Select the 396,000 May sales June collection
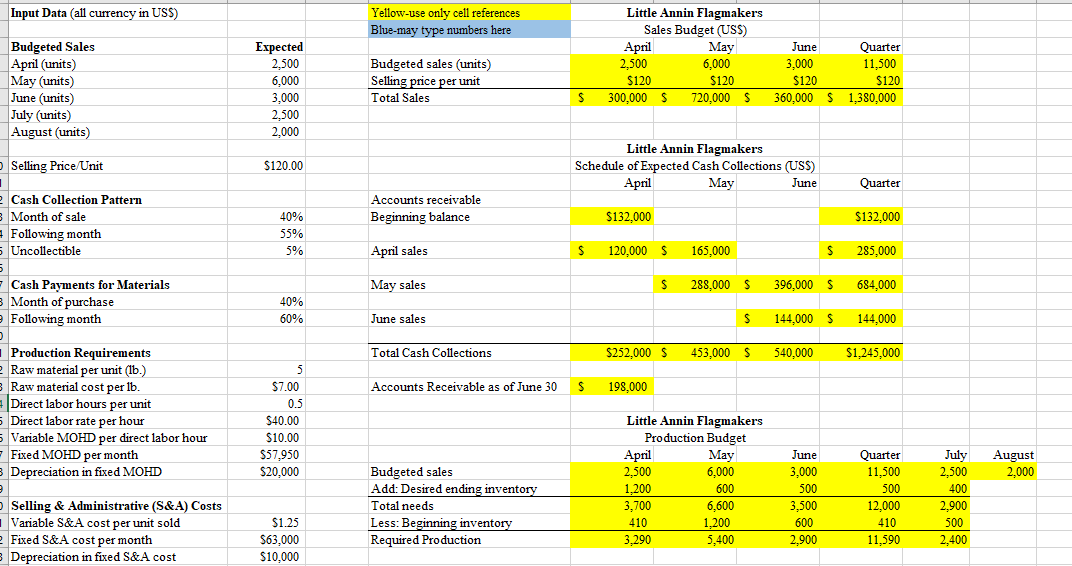Image resolution: width=1072 pixels, height=566 pixels. [779, 284]
